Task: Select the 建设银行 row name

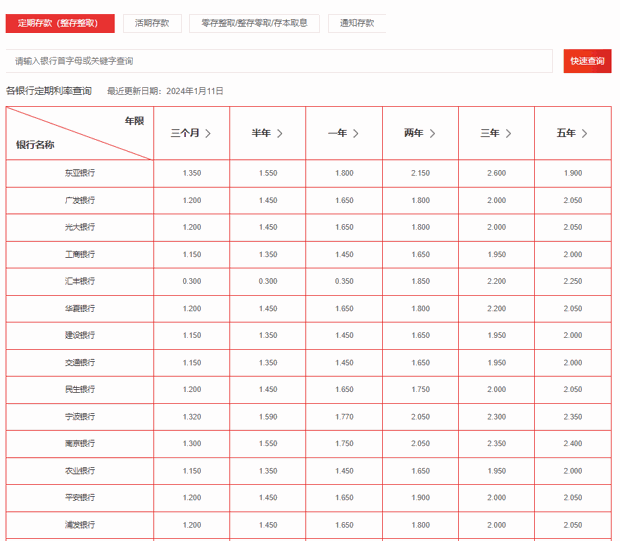Action: (80, 335)
